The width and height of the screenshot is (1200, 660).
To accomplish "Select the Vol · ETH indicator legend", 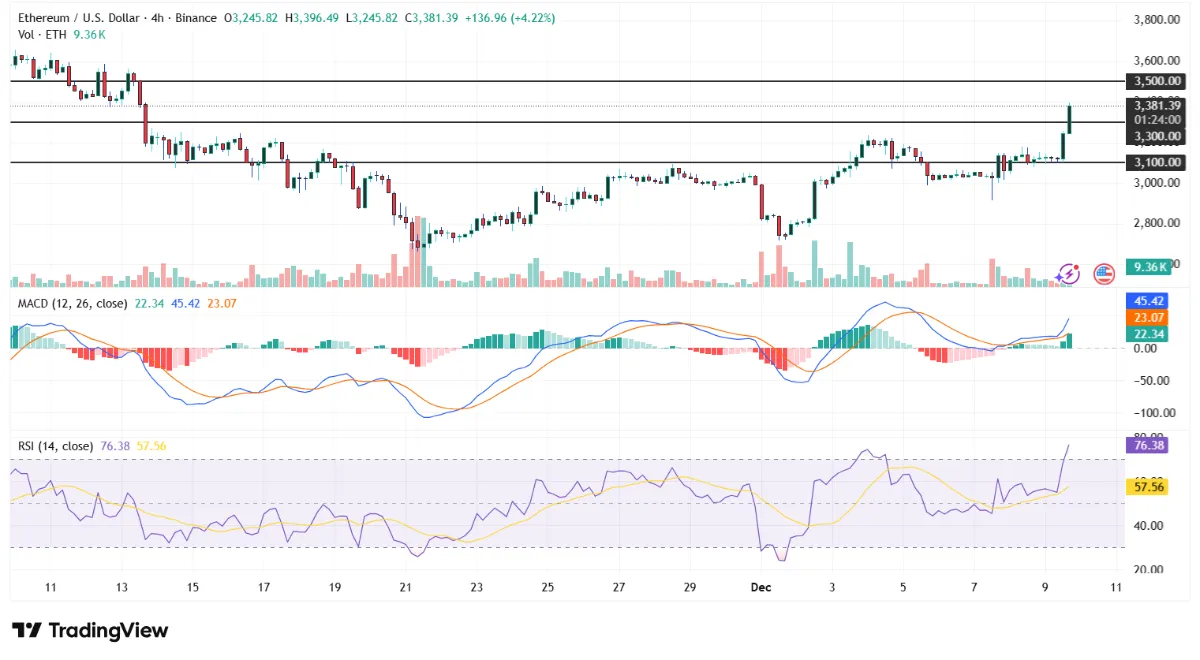I will [x=42, y=34].
